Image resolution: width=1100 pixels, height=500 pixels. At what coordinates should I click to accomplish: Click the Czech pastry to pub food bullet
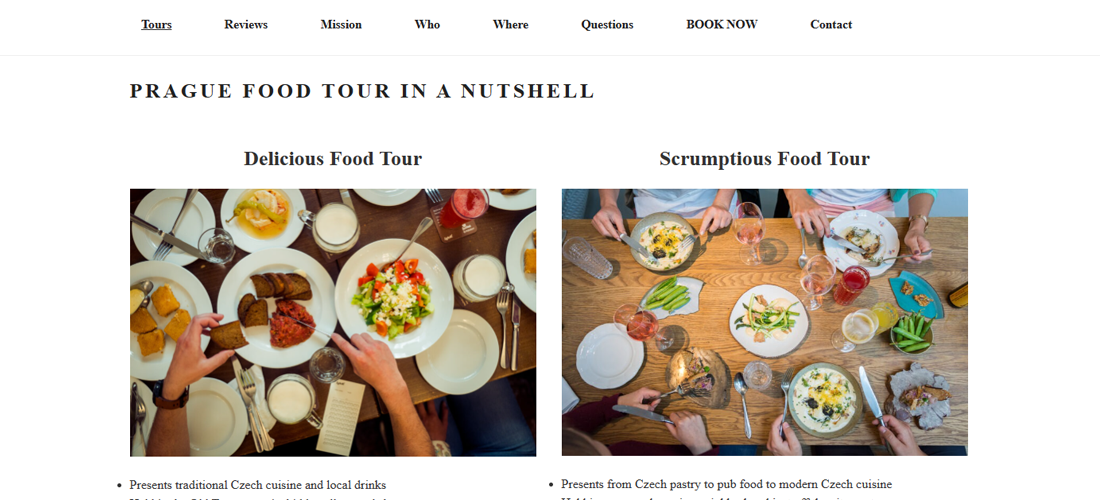click(x=726, y=485)
